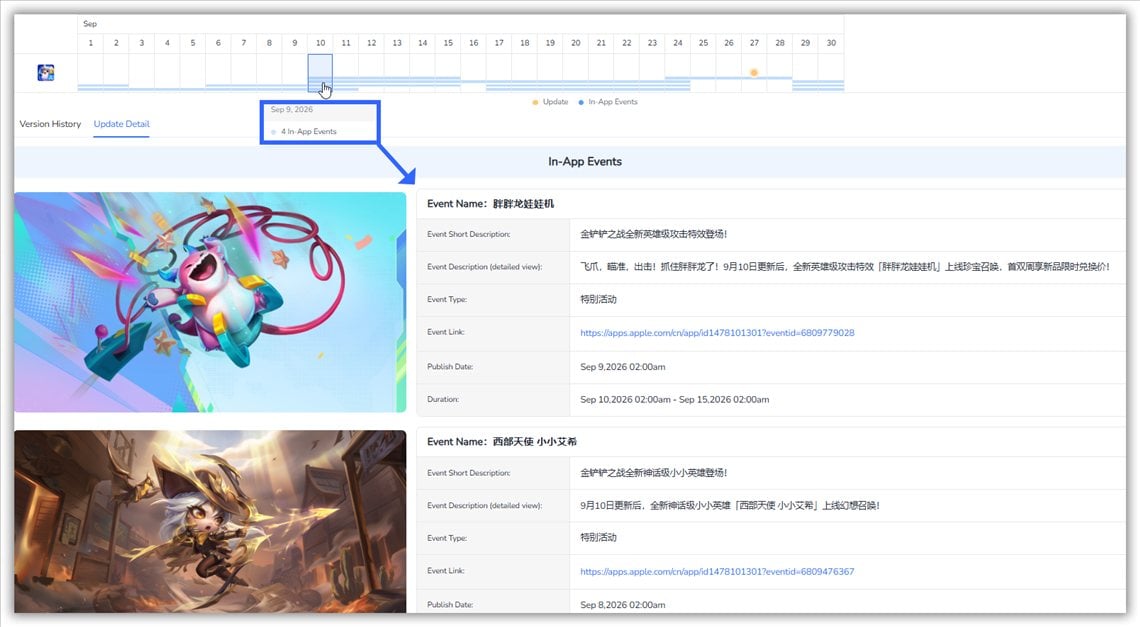Open the western angel event artwork thumbnail

pyautogui.click(x=210, y=521)
